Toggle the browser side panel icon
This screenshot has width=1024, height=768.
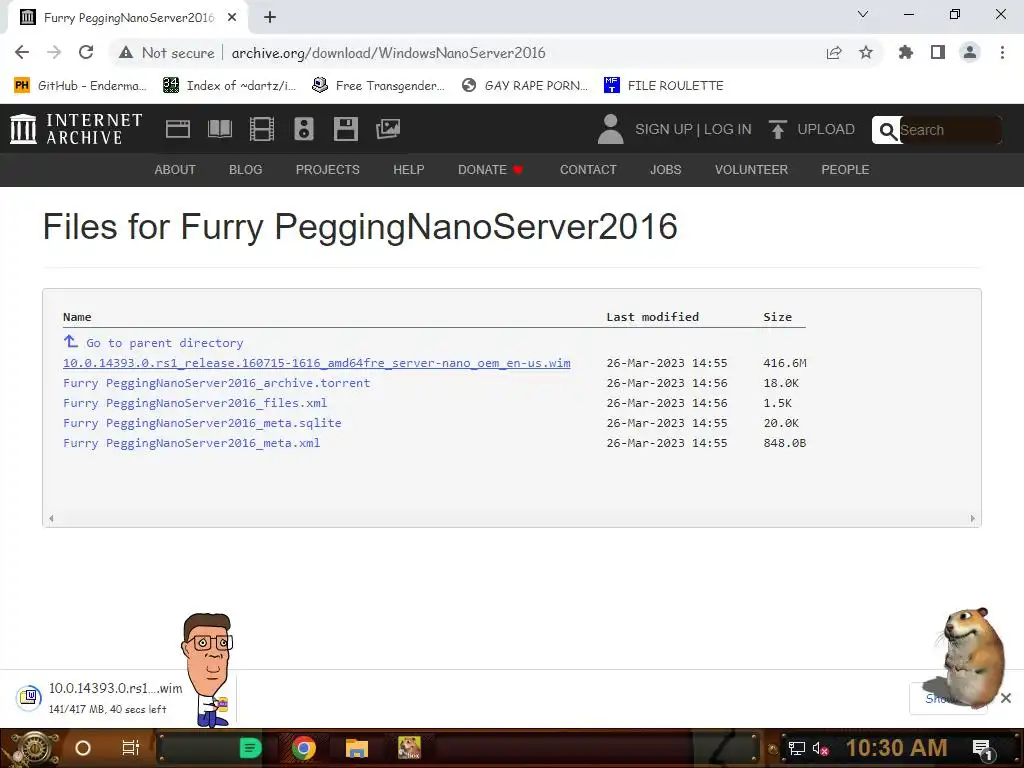point(938,52)
